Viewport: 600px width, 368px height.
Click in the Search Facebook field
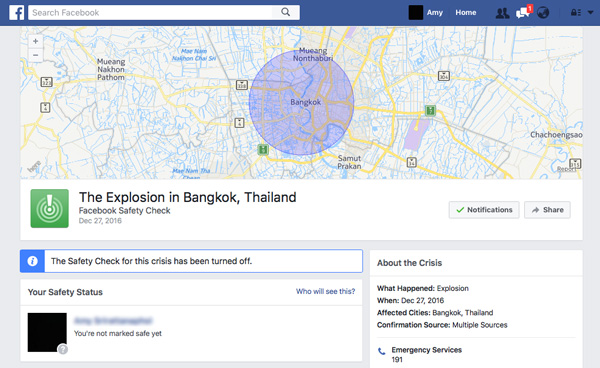[150, 13]
